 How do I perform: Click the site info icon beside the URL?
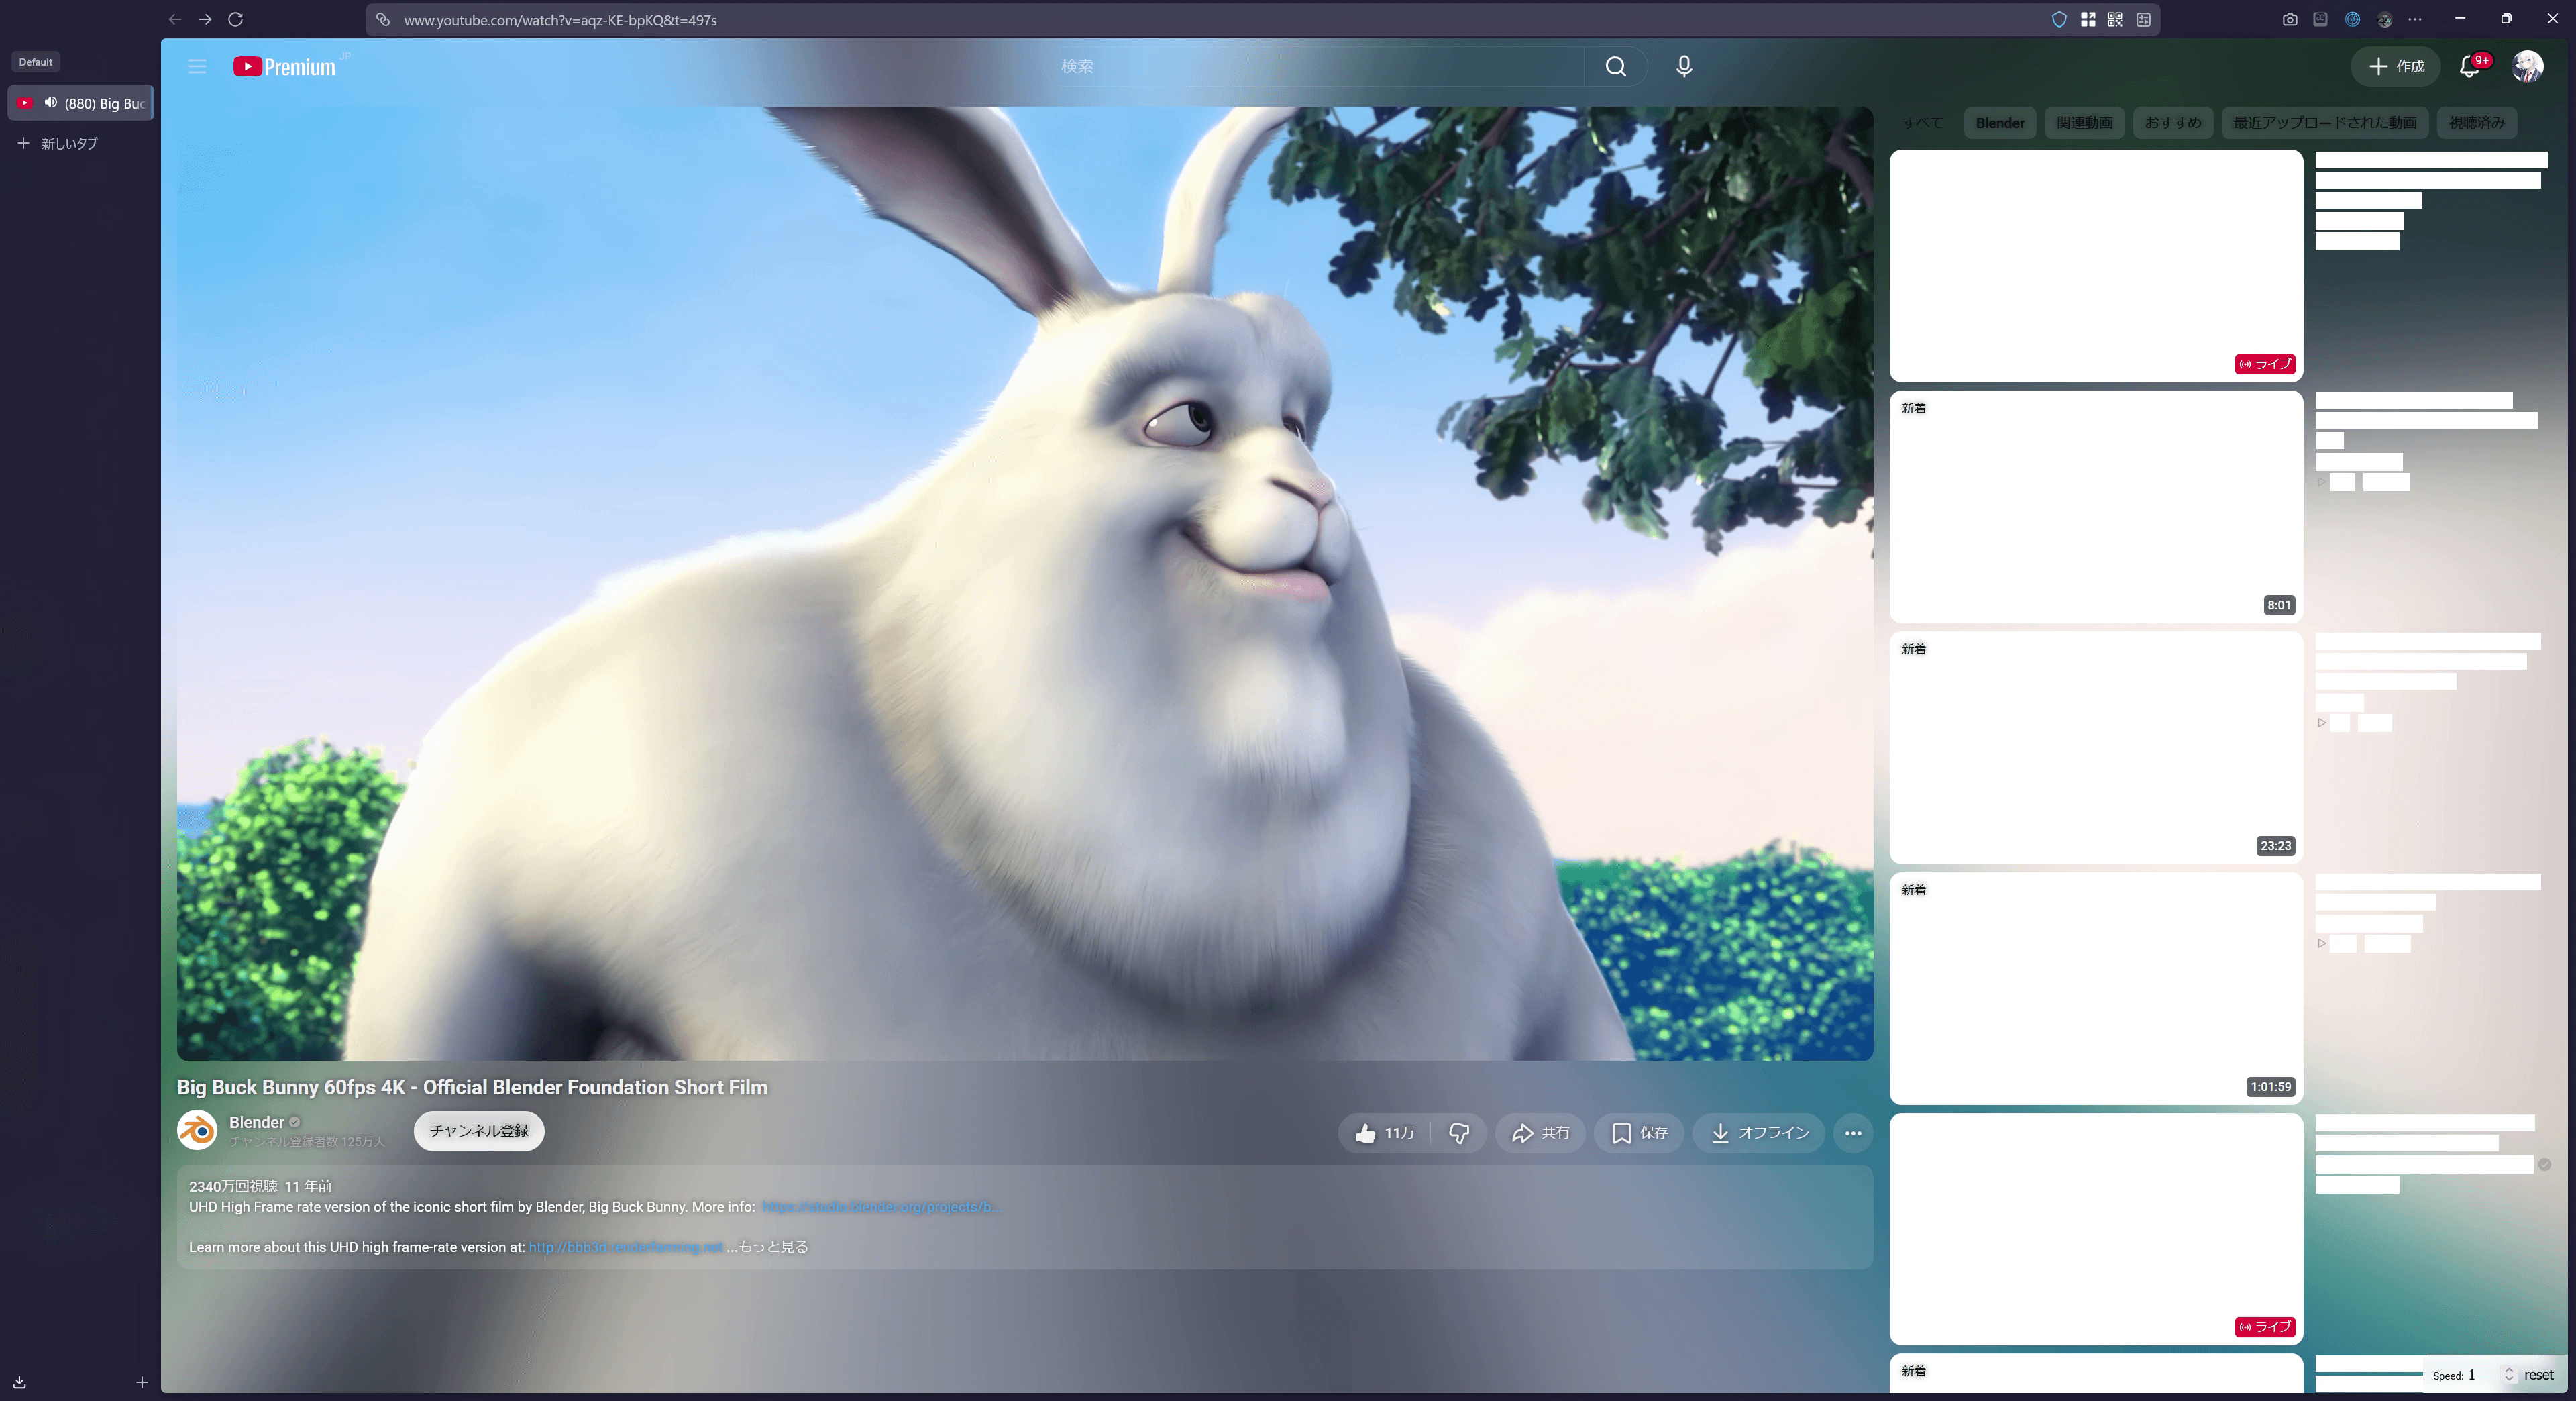click(383, 19)
